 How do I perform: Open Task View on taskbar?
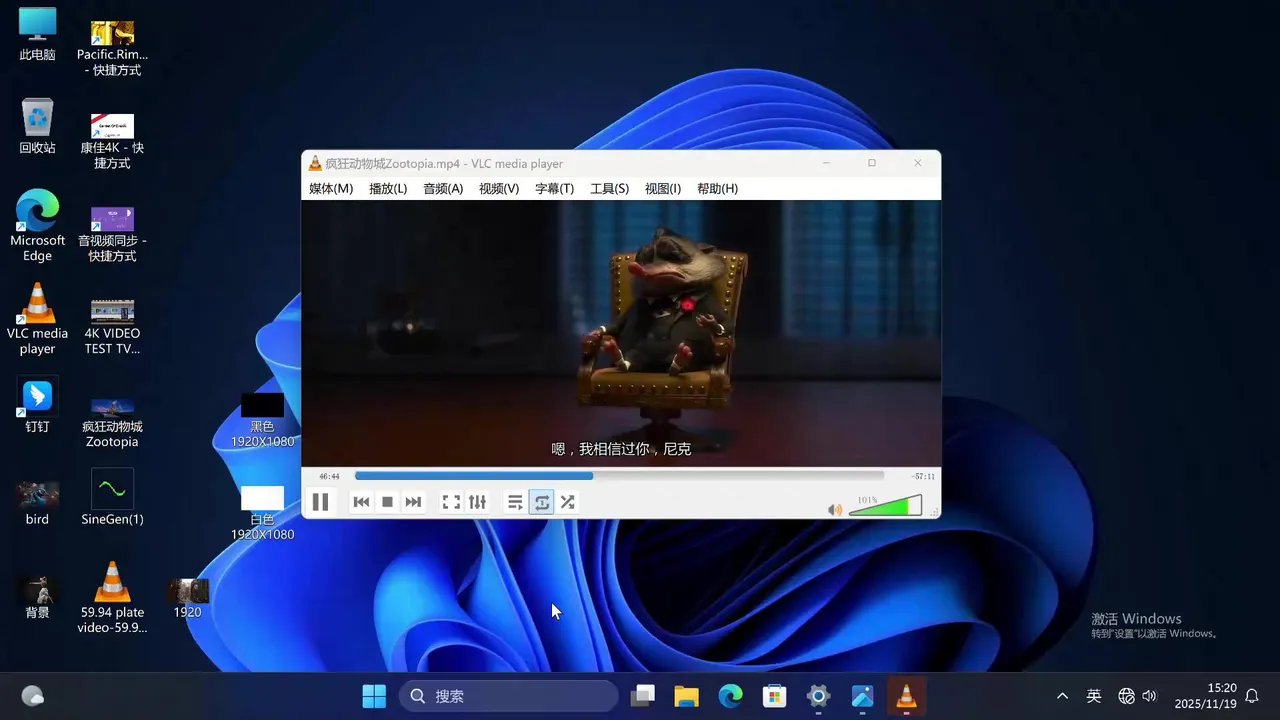pyautogui.click(x=643, y=696)
